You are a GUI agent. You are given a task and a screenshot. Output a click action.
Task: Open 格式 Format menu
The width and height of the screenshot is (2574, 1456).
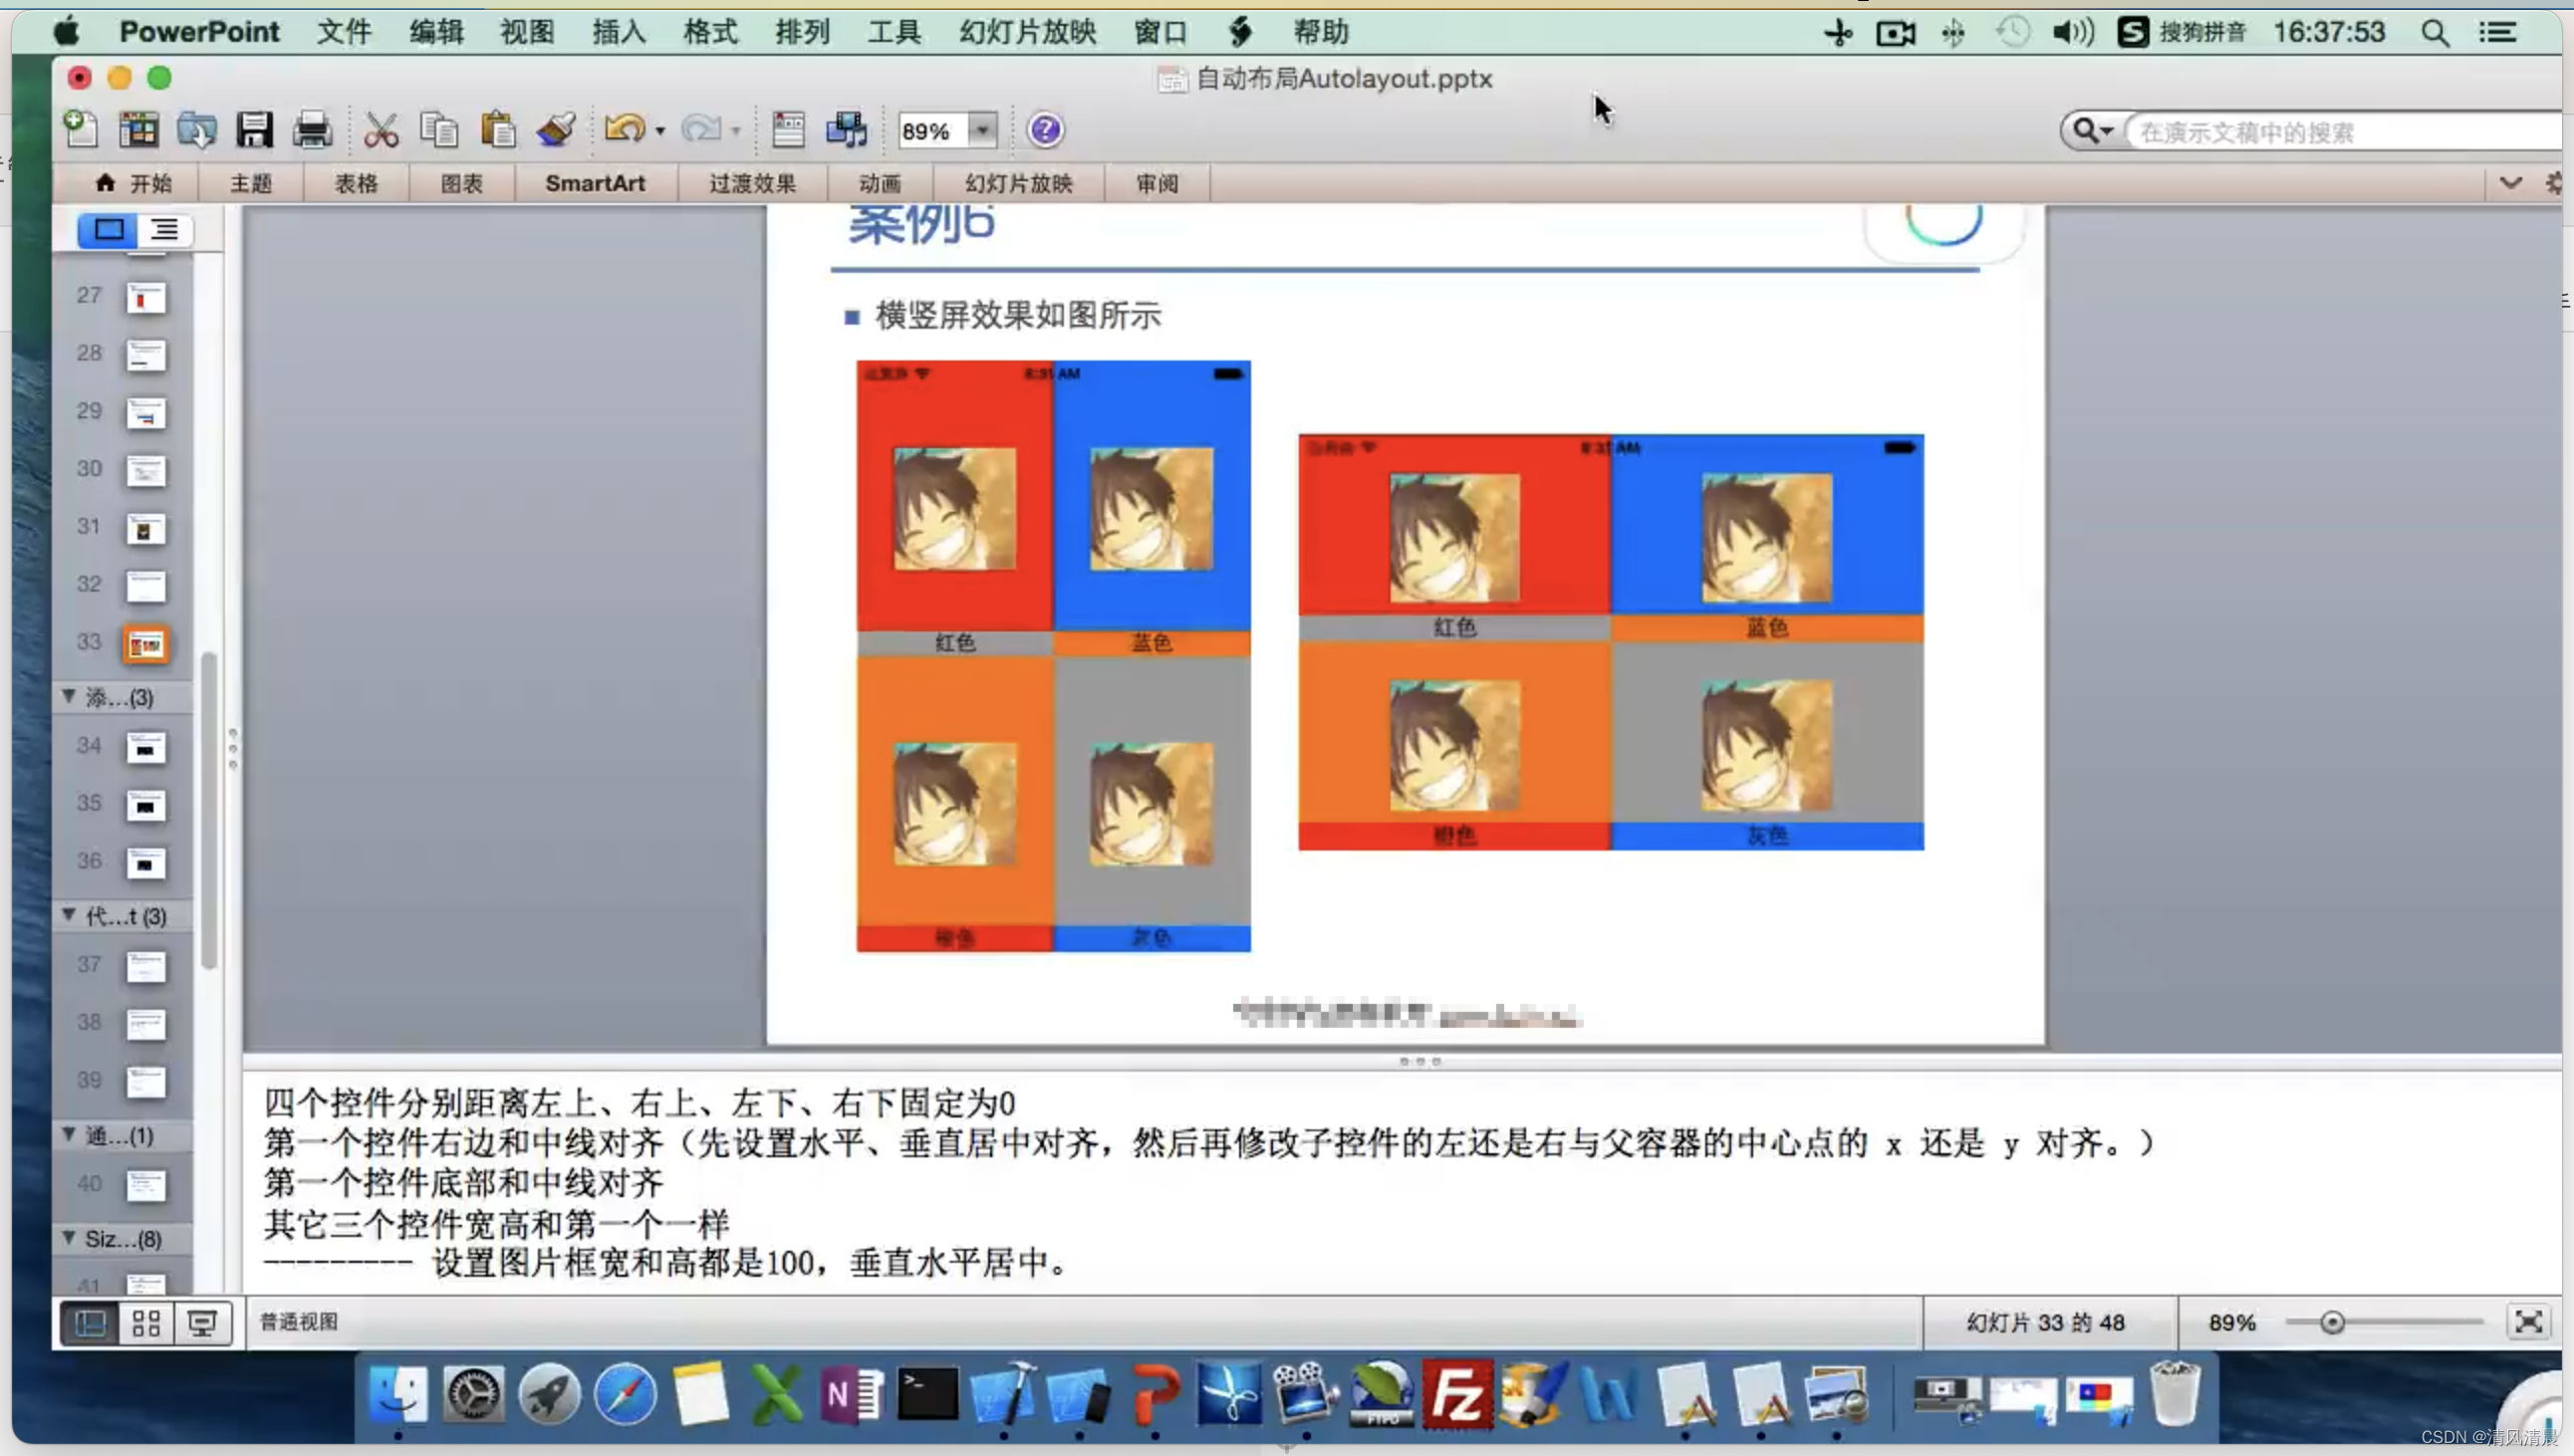pyautogui.click(x=711, y=32)
